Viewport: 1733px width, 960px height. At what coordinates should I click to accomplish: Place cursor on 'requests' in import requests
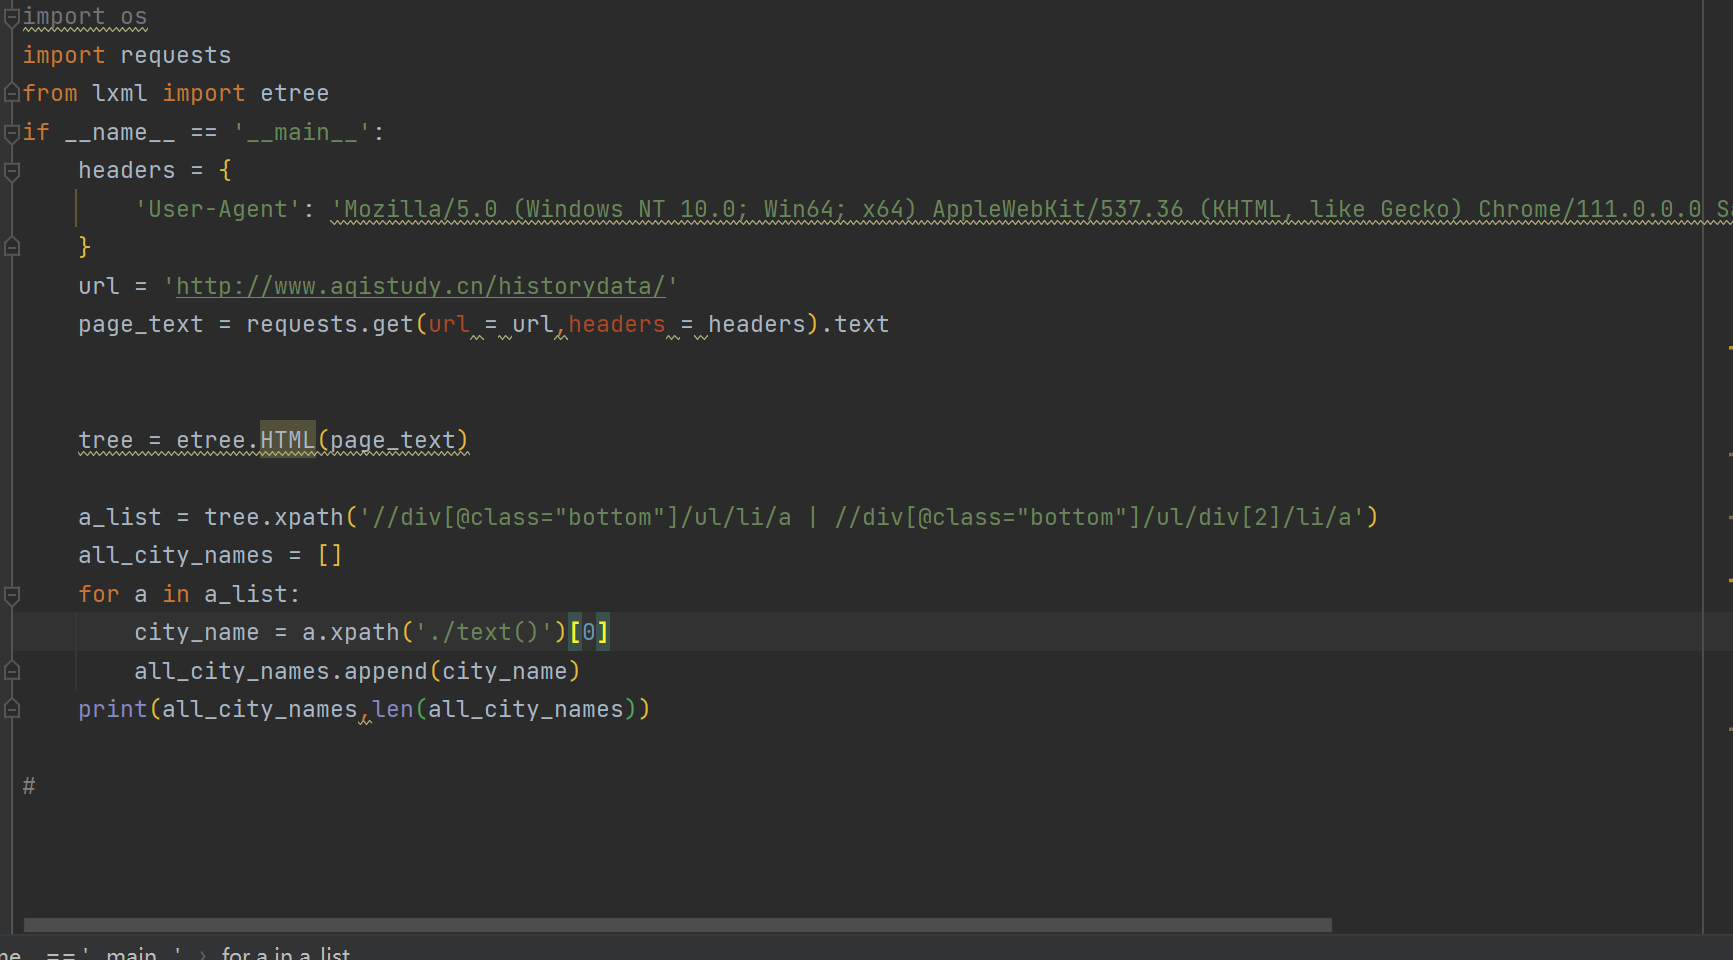coord(175,55)
